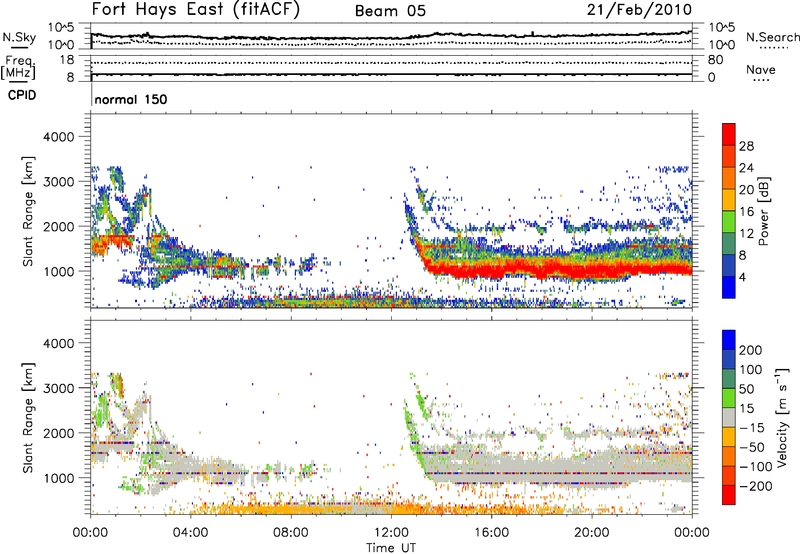Screen dimensions: 800x554
Task: Select the '12:00' time tick label
Action: click(391, 533)
